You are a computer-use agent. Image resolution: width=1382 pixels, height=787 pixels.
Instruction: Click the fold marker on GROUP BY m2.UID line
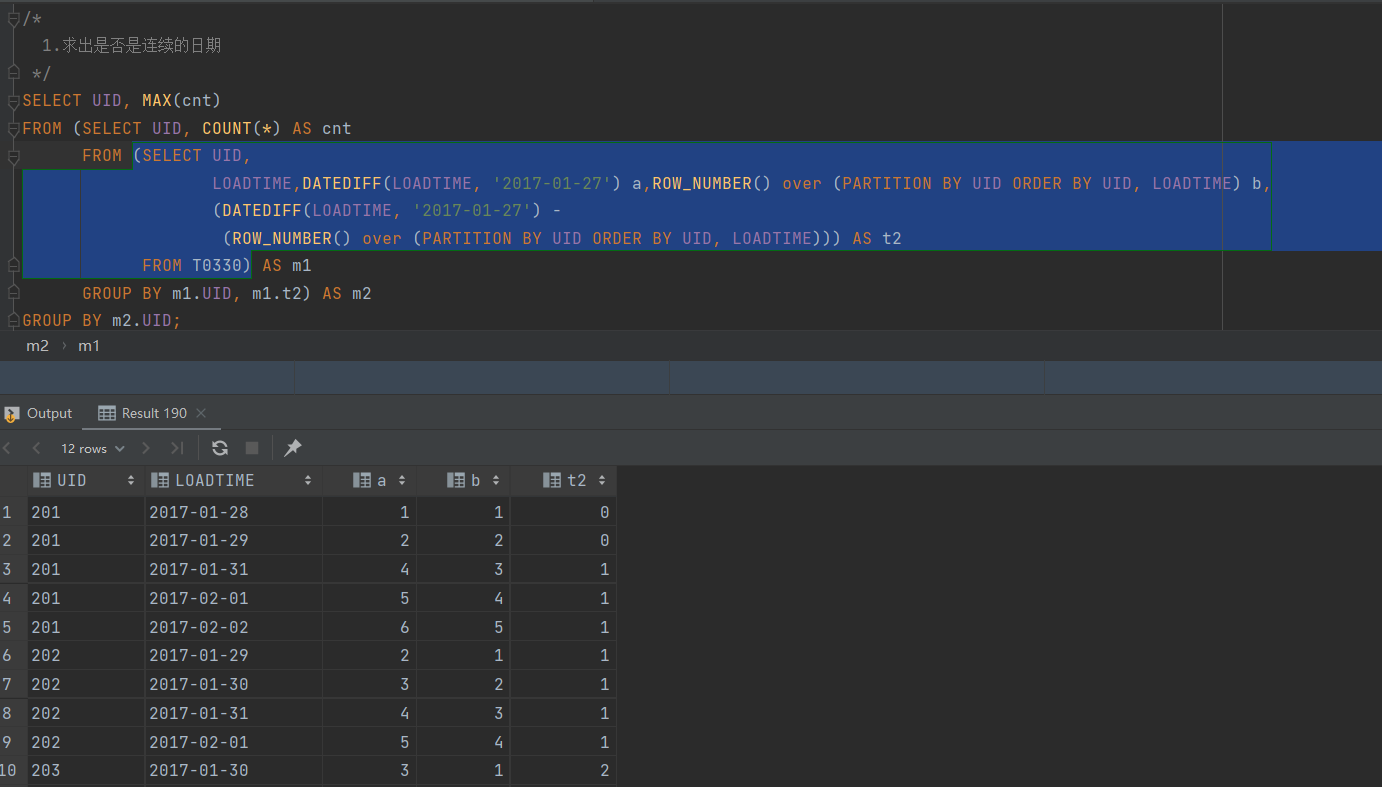(x=13, y=320)
